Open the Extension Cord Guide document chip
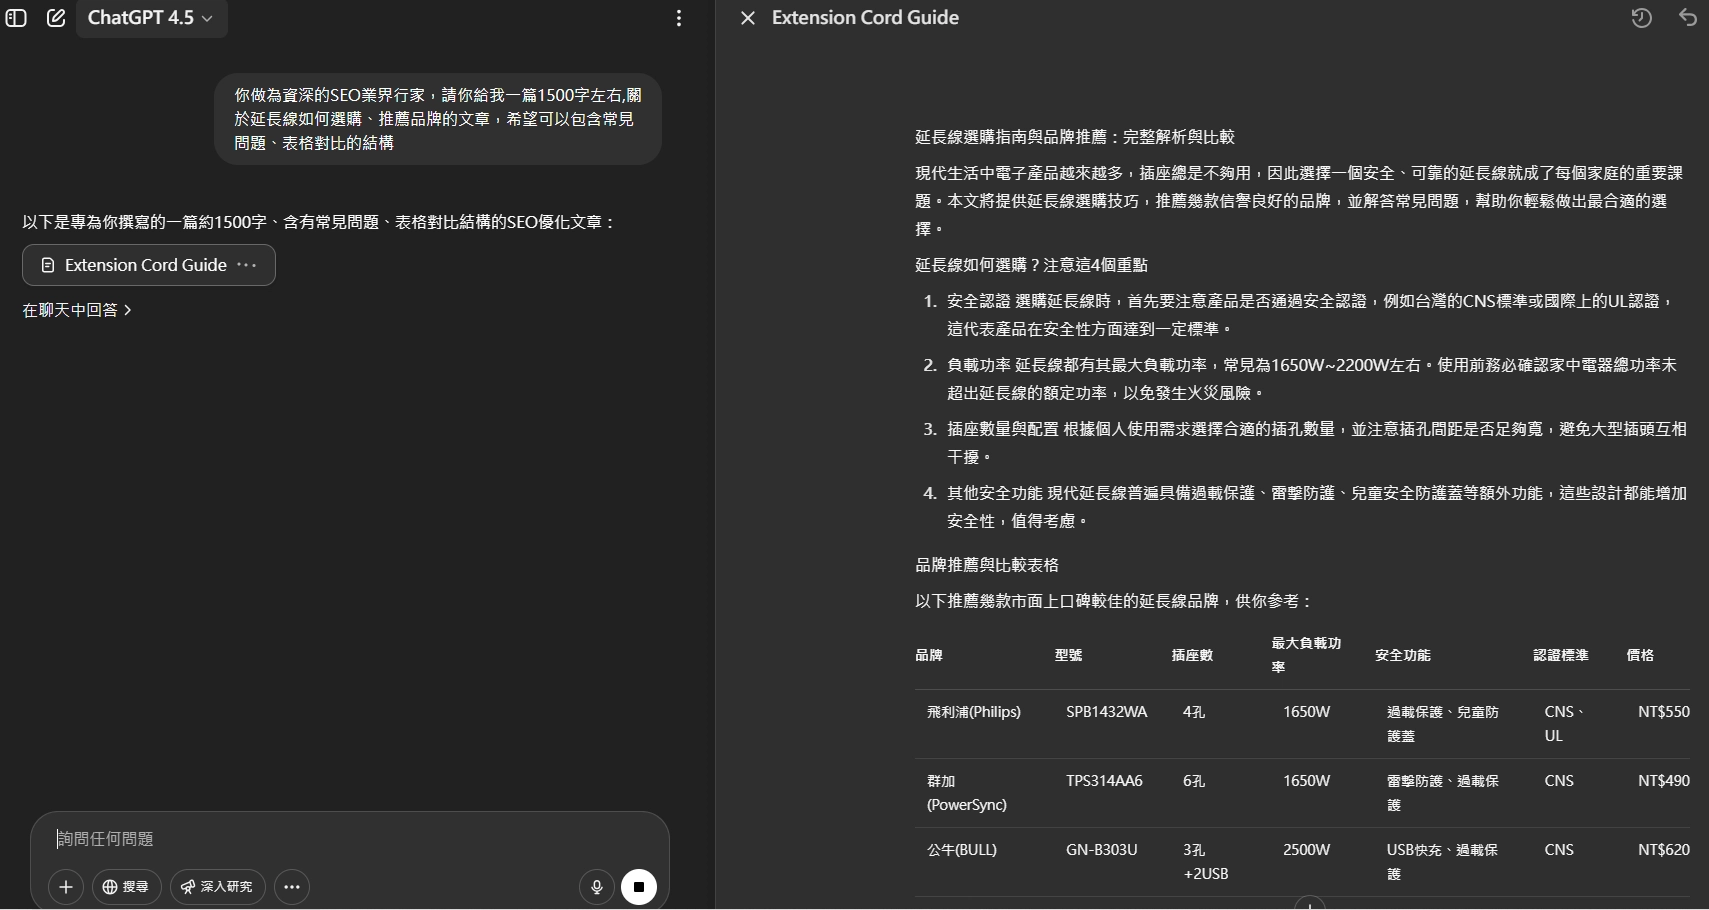The width and height of the screenshot is (1709, 910). [148, 265]
